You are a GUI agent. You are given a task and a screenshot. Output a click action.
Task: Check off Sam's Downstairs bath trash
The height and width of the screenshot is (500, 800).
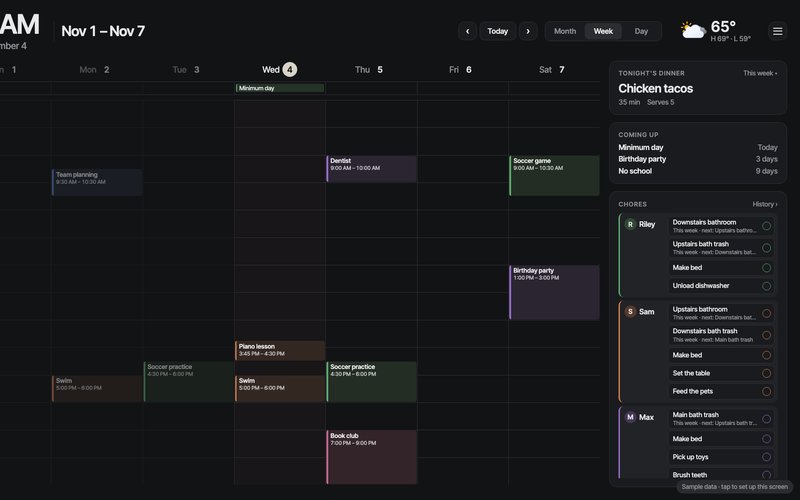(x=766, y=335)
